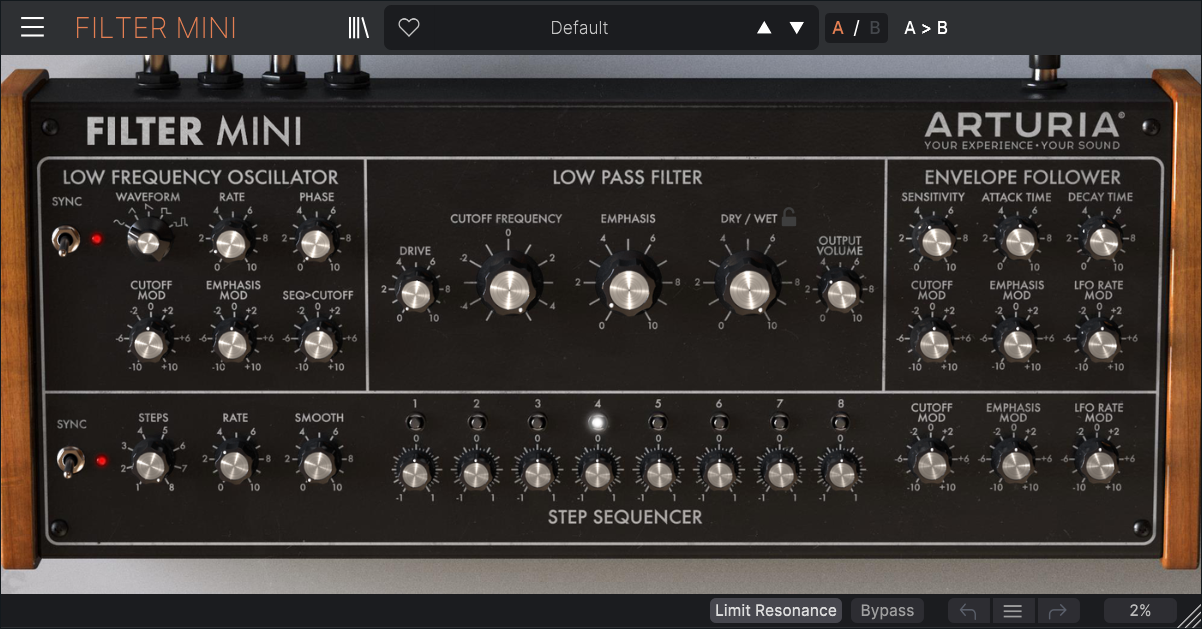Viewport: 1202px width, 629px height.
Task: Open the edit history list icon
Action: (1013, 611)
